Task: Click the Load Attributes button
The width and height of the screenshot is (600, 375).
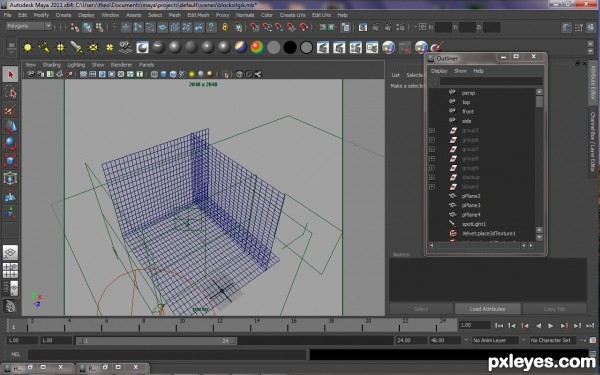Action: point(487,309)
